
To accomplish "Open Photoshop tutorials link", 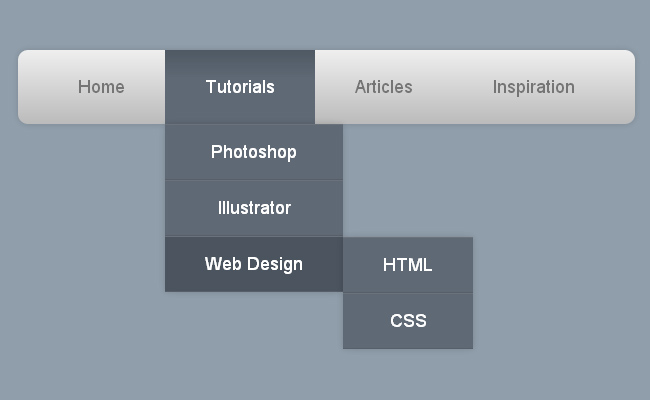I will 254,152.
